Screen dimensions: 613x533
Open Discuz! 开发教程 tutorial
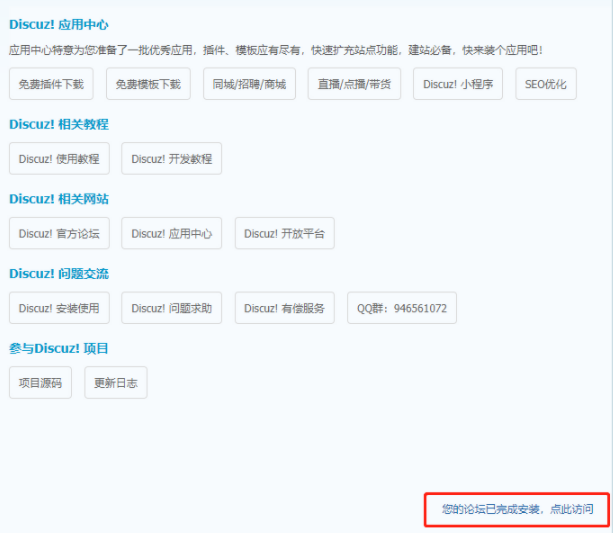pos(172,159)
